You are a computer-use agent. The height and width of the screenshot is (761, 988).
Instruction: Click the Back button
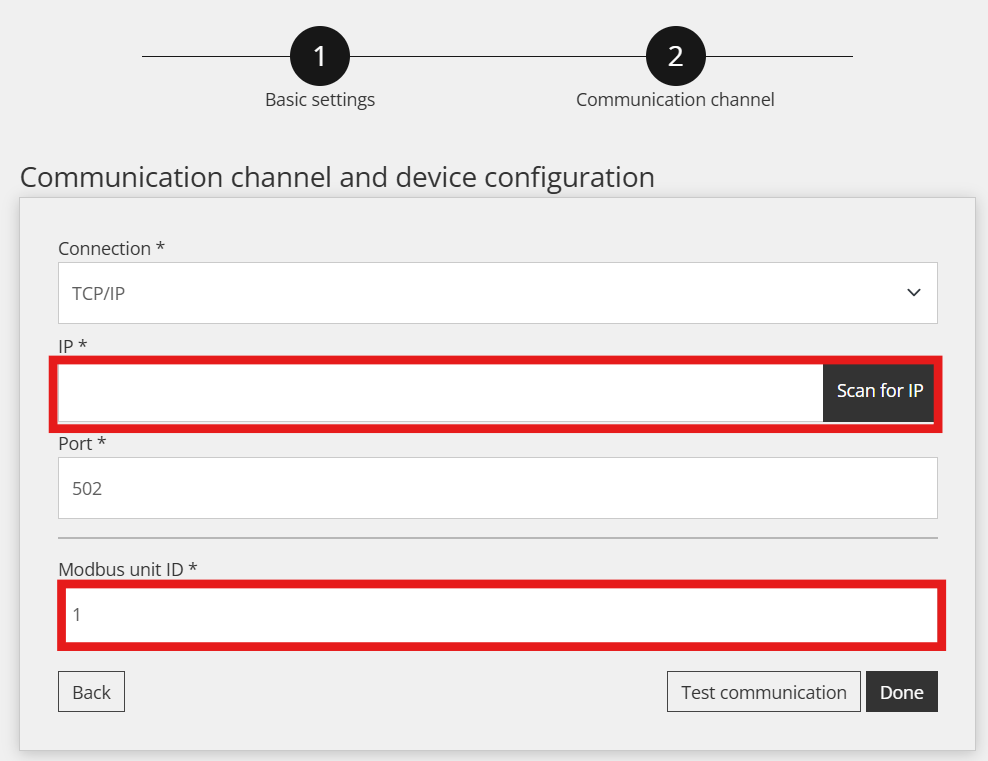click(x=91, y=692)
